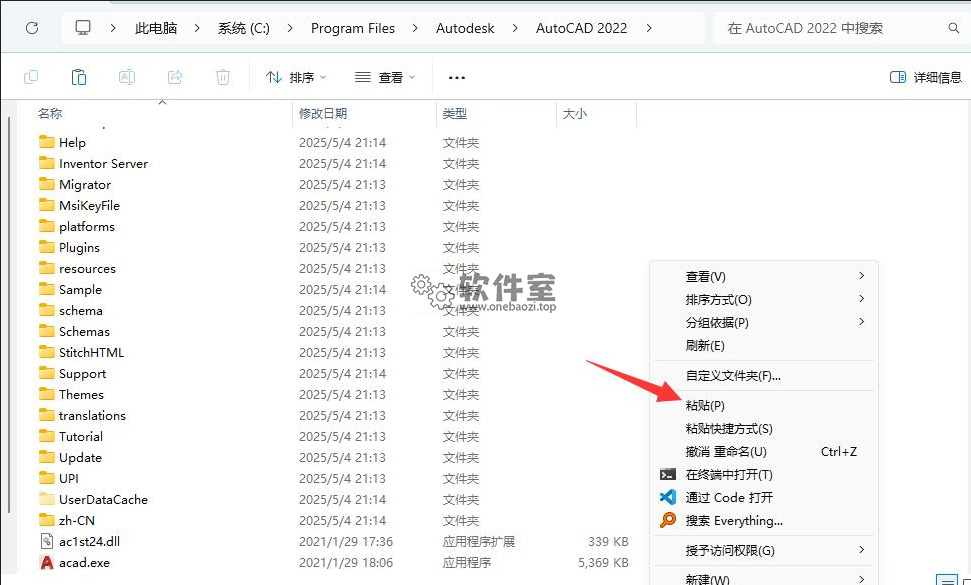Click the Themes folder icon
Image resolution: width=971 pixels, height=585 pixels.
[46, 394]
